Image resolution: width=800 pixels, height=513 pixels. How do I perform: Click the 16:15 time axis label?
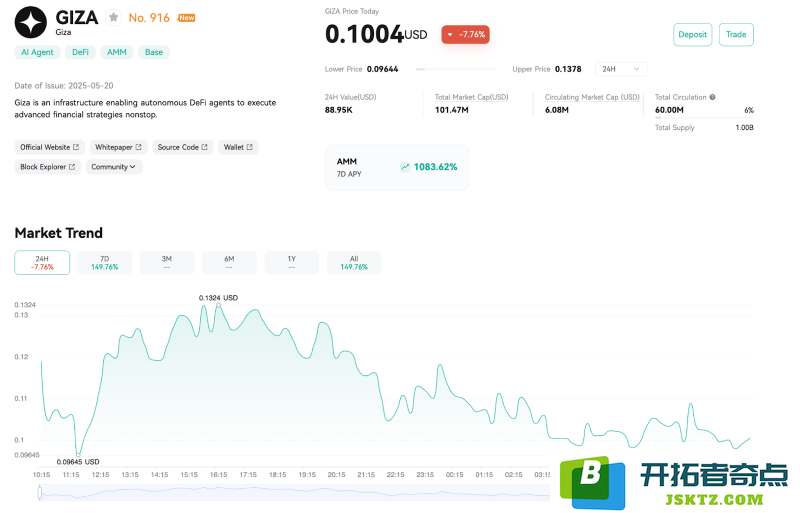point(218,475)
